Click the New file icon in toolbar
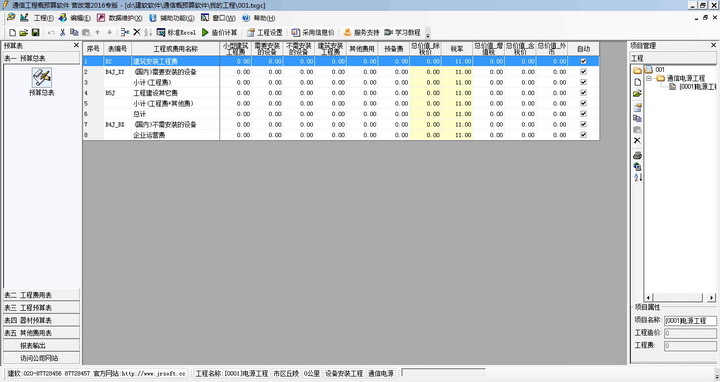Viewport: 720px width, 382px height. (12, 33)
